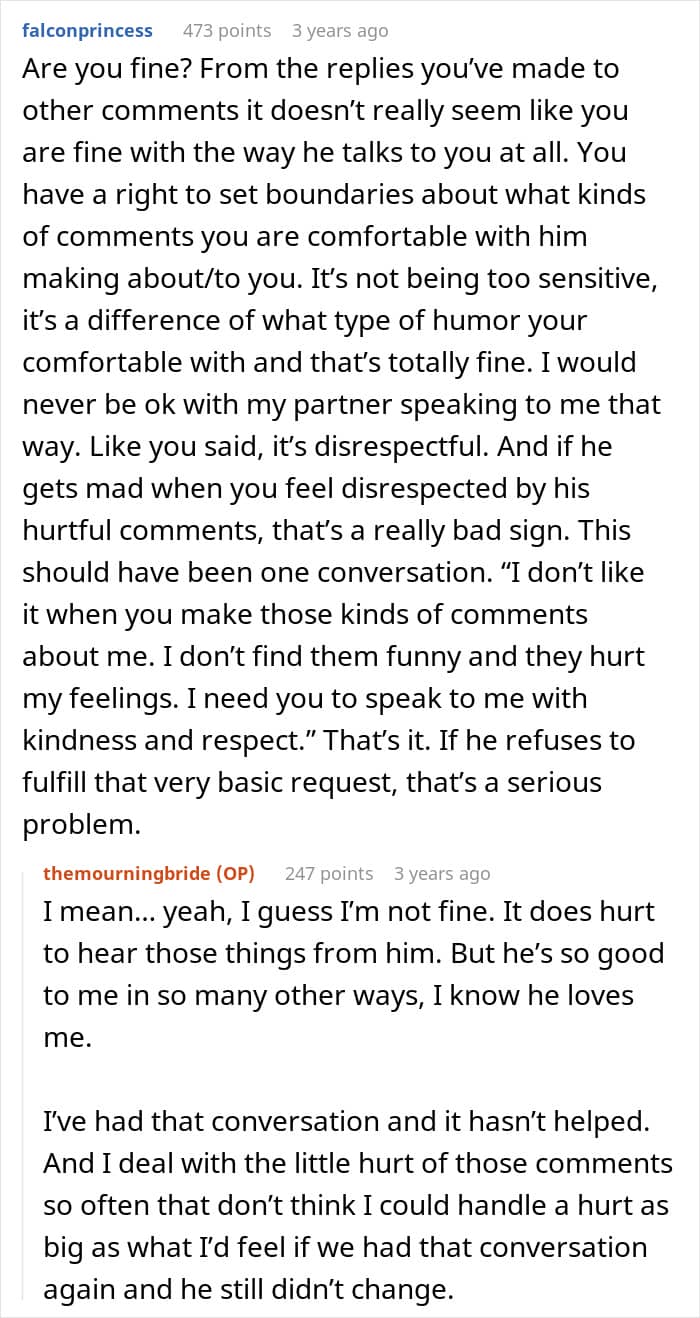Click the last line "again and he still didn't change."
Image resolution: width=700 pixels, height=1318 pixels.
(x=248, y=1289)
